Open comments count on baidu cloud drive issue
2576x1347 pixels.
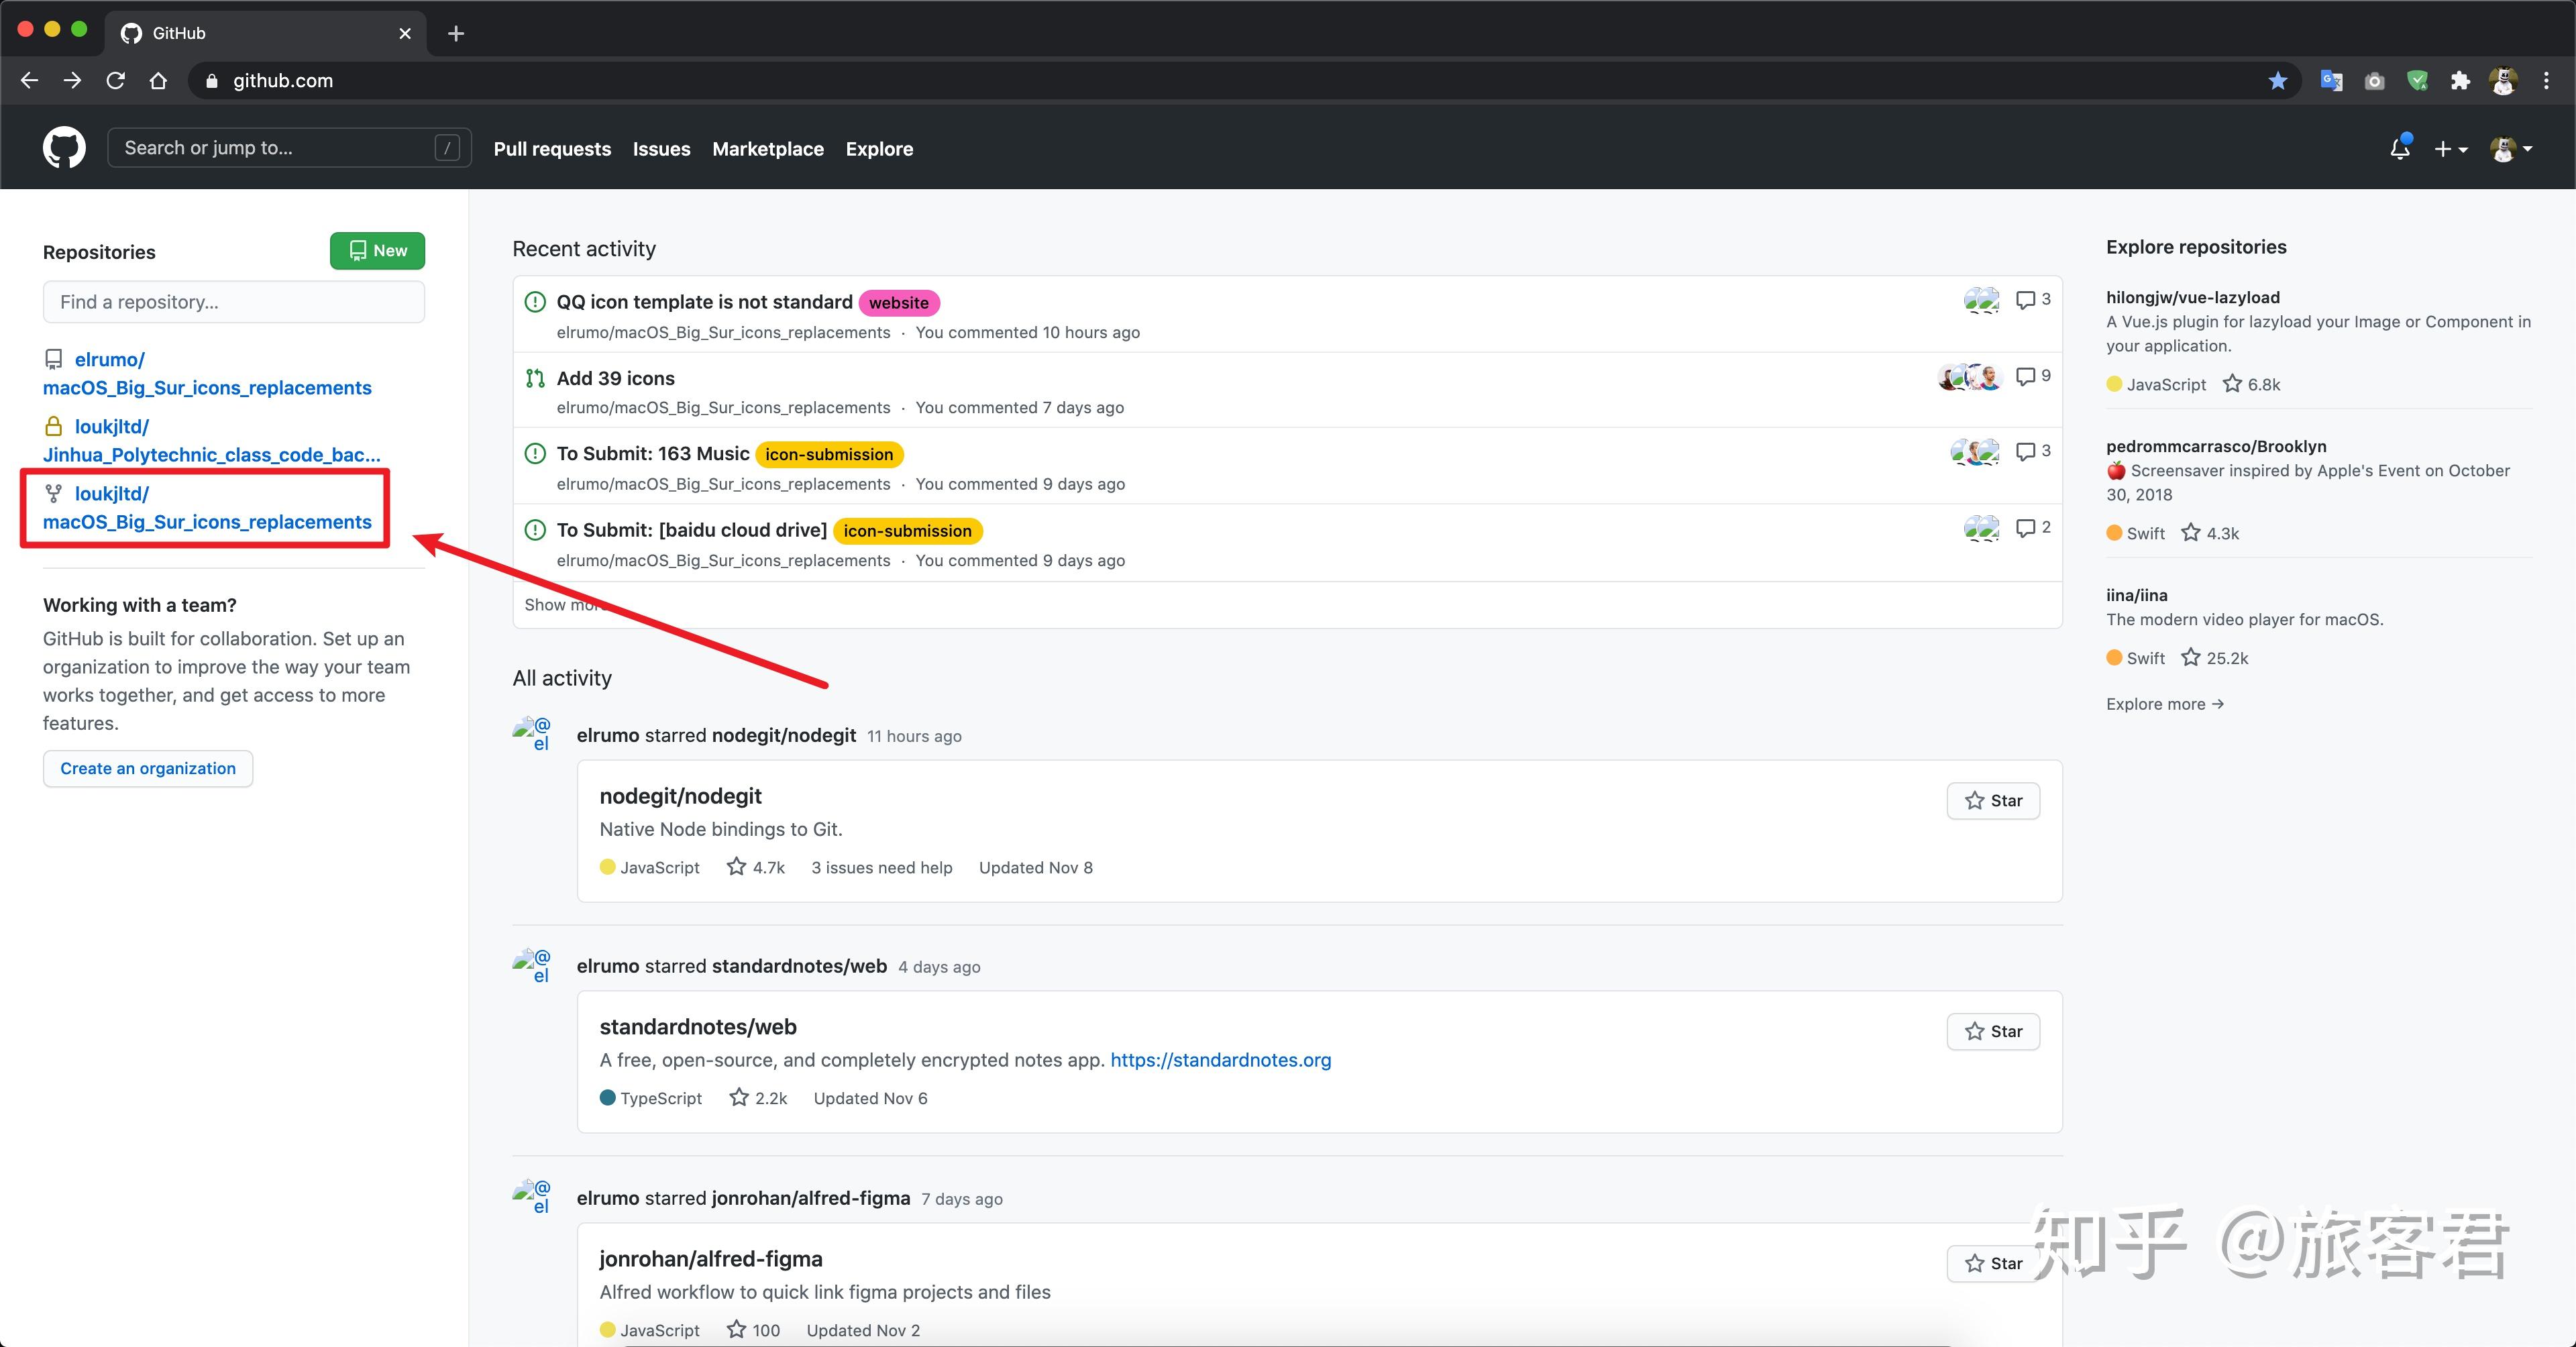2033,528
